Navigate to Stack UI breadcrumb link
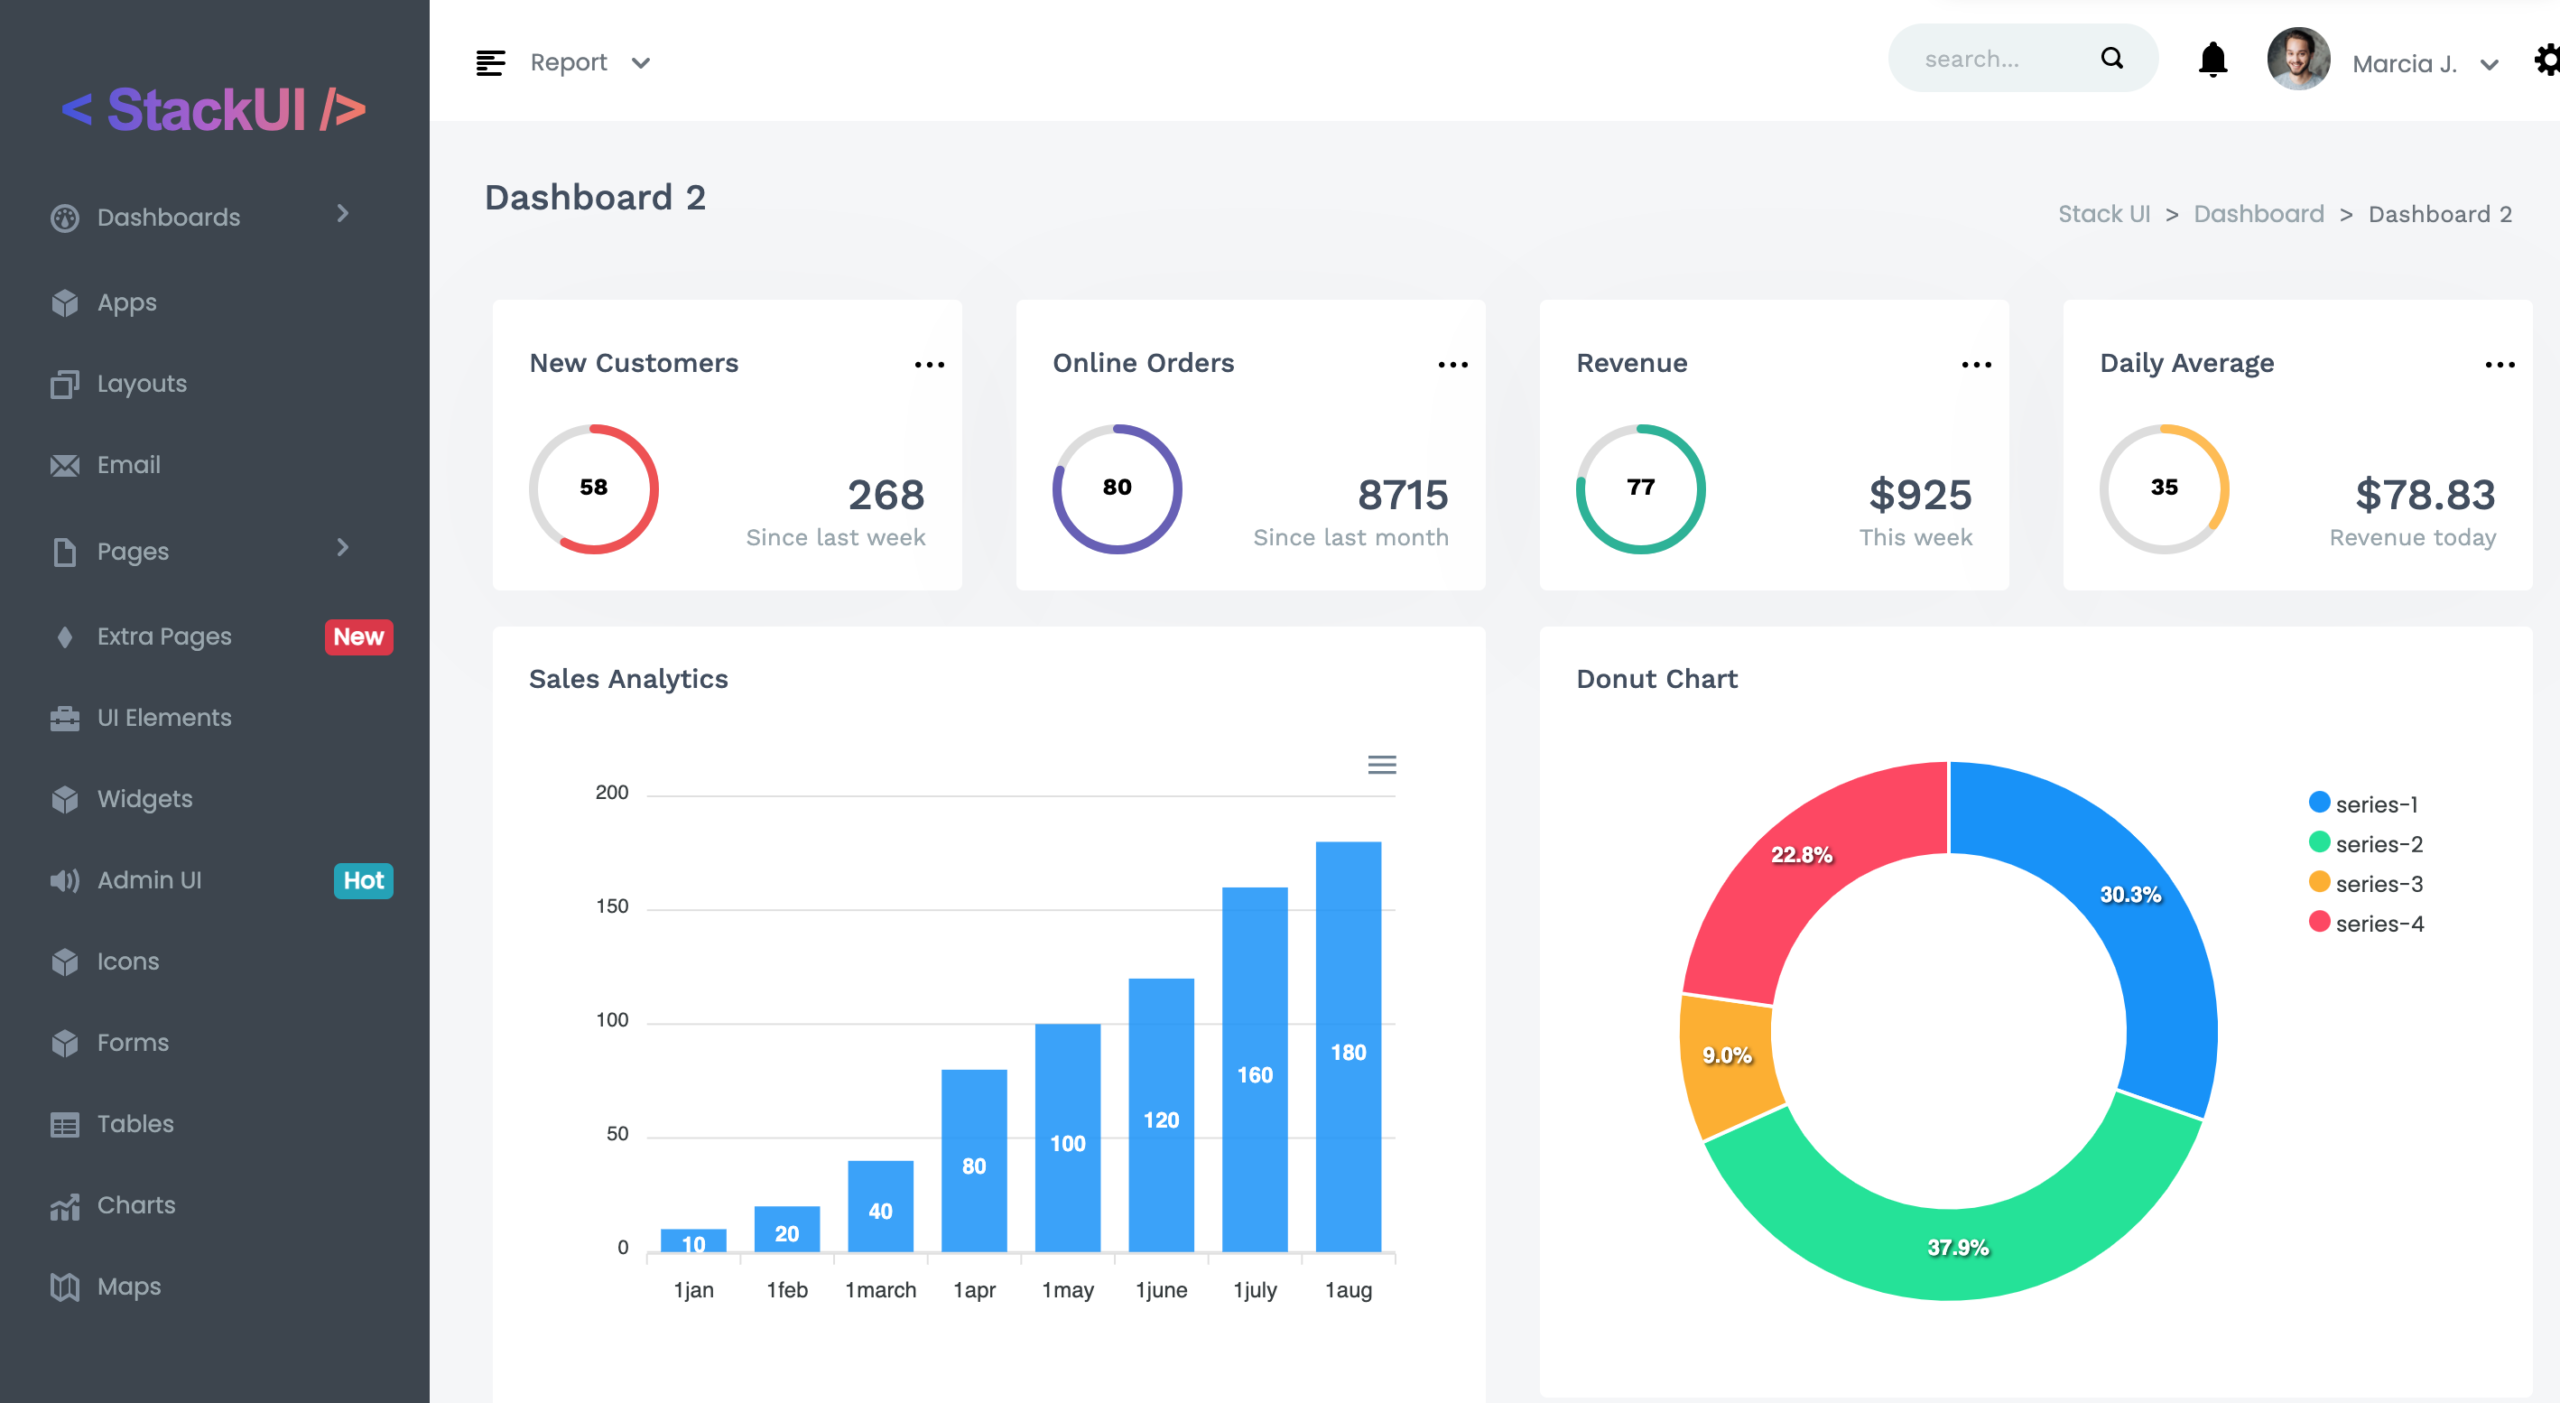2560x1403 pixels. point(2104,213)
